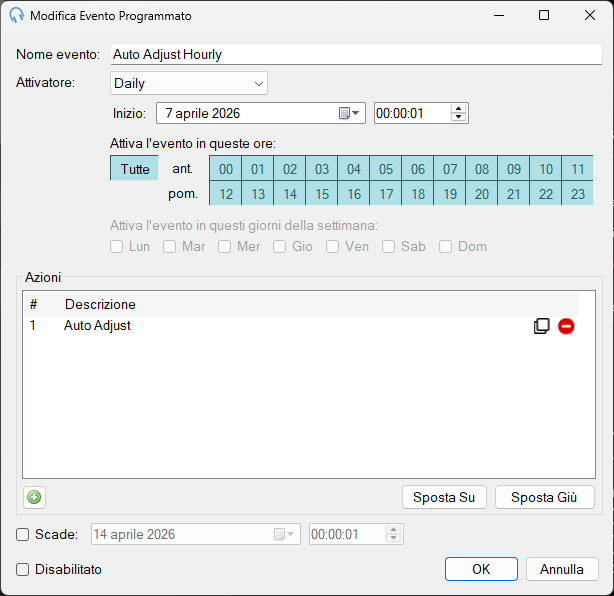Image resolution: width=614 pixels, height=596 pixels.
Task: Toggle hour 01 in the hour grid
Action: (258, 168)
